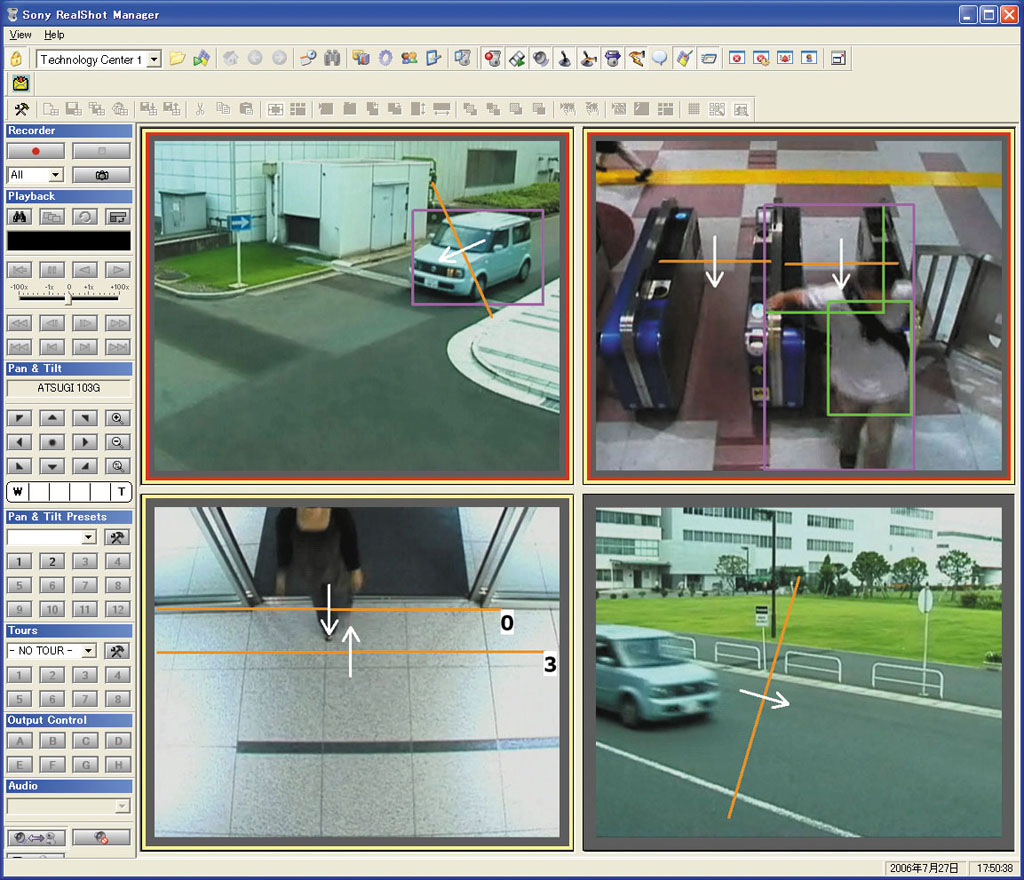Click the pause button in Playback

pyautogui.click(x=52, y=270)
